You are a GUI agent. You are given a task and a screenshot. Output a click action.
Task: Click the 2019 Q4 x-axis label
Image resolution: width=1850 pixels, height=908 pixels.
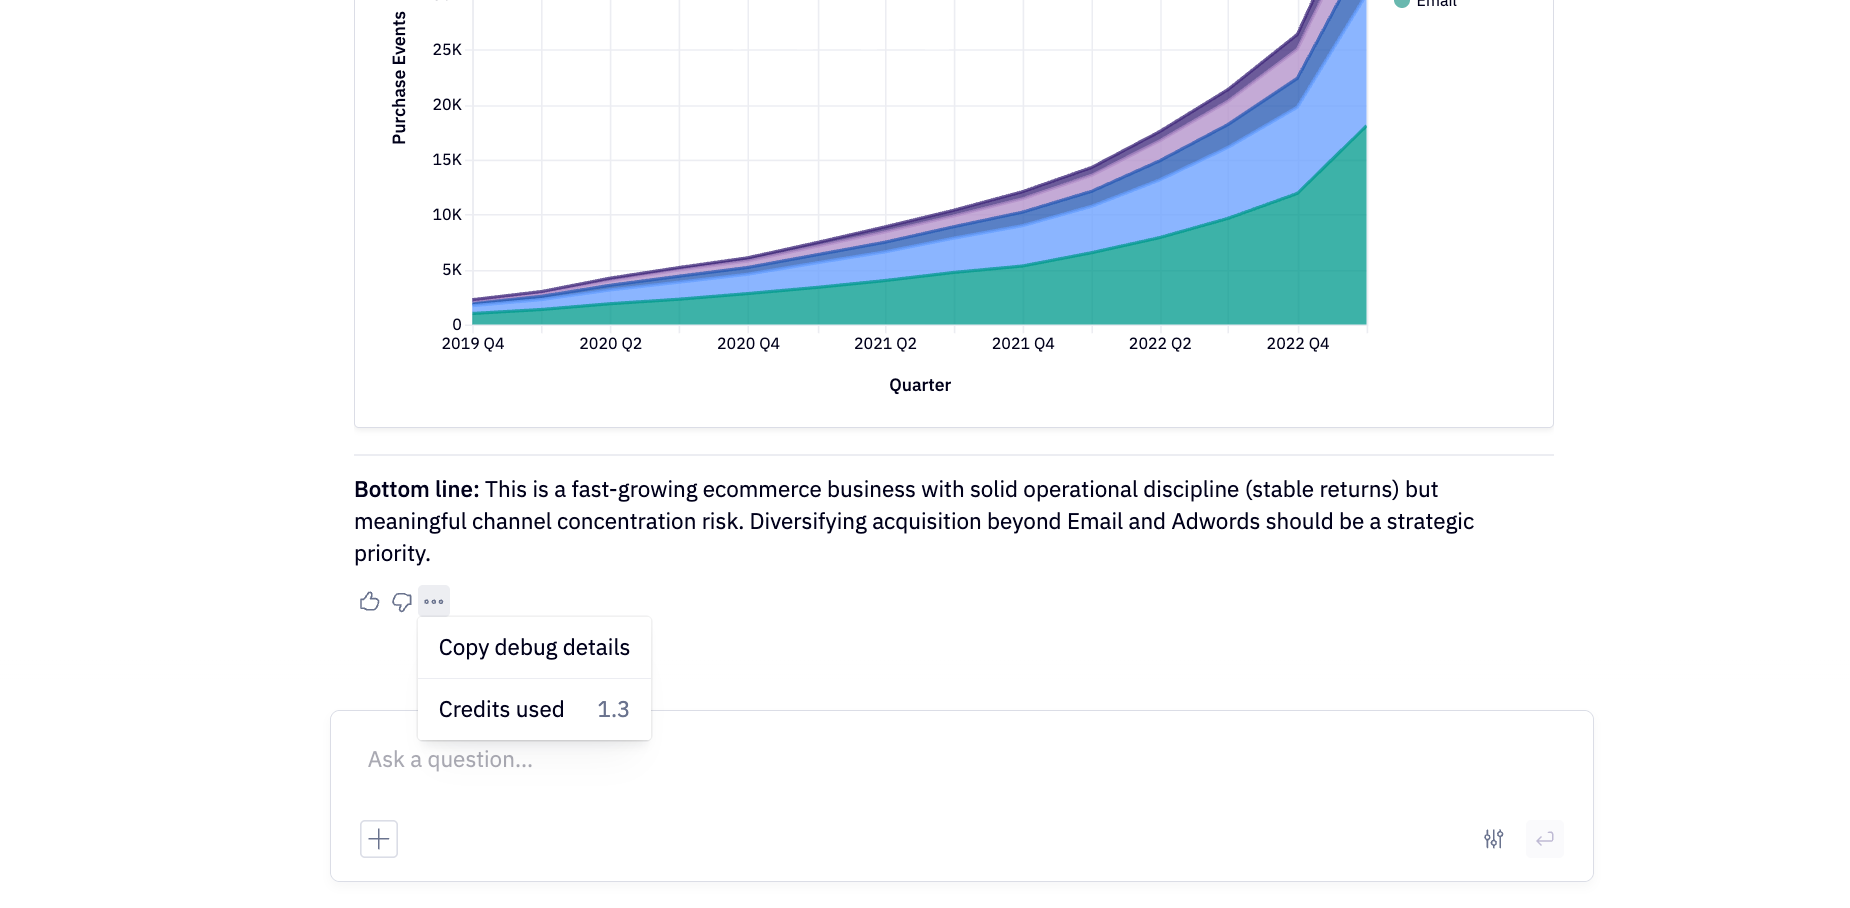pos(473,344)
